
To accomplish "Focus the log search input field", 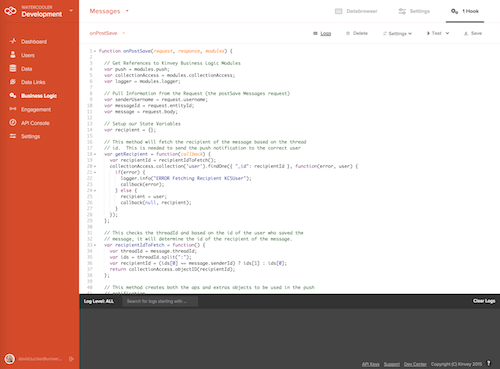I will 160,301.
